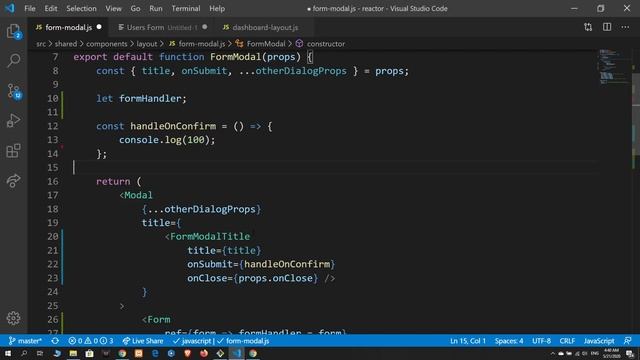Open the Windows notification center
This screenshot has height=360, width=640.
point(630,353)
